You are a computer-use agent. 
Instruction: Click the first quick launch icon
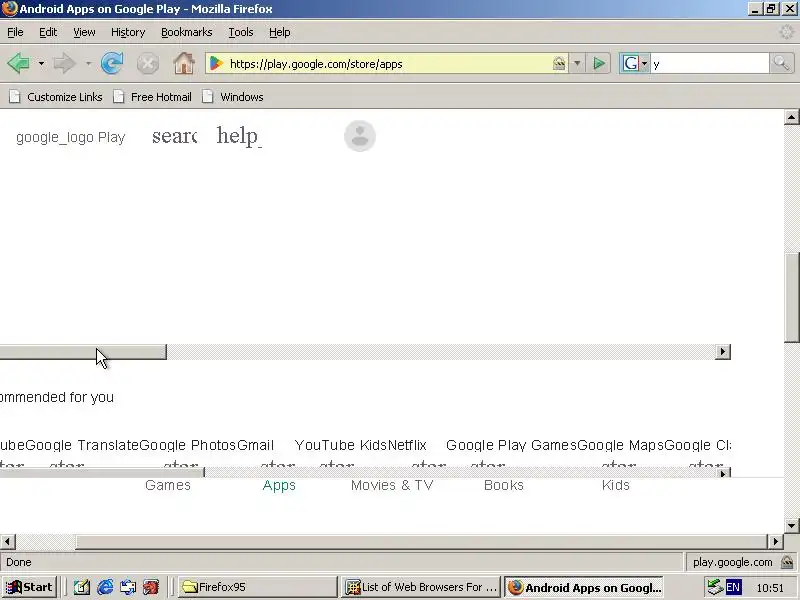coord(82,587)
